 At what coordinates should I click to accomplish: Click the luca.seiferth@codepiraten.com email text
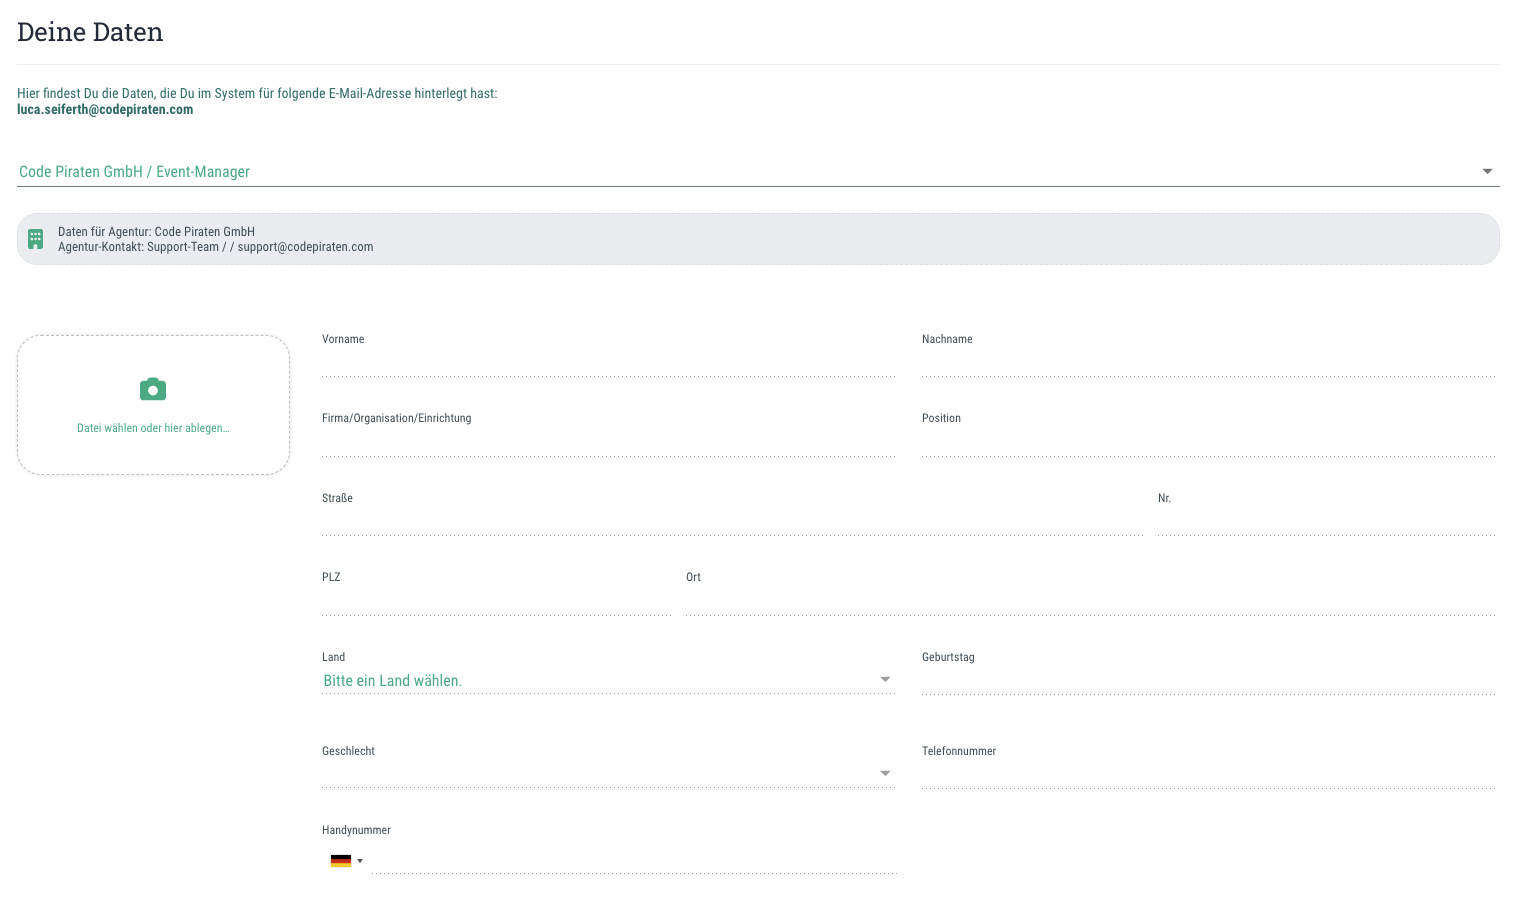click(x=105, y=110)
